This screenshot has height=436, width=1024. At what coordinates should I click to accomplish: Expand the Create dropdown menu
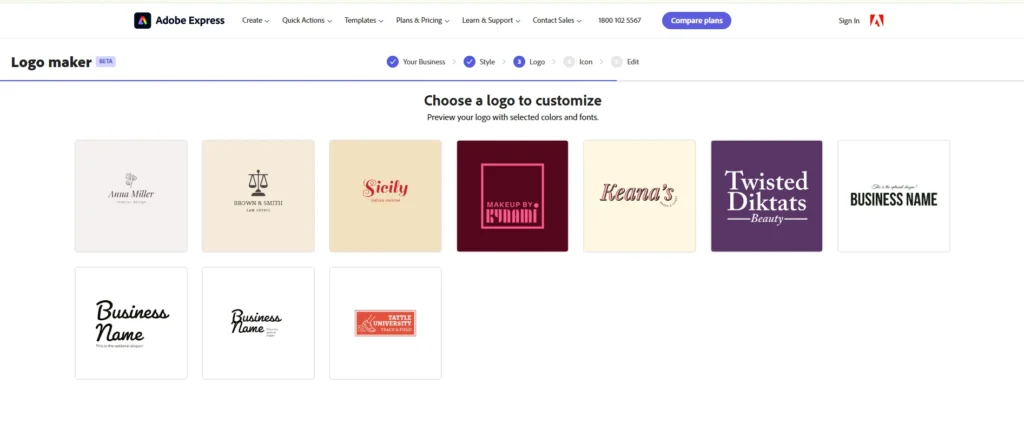point(255,20)
